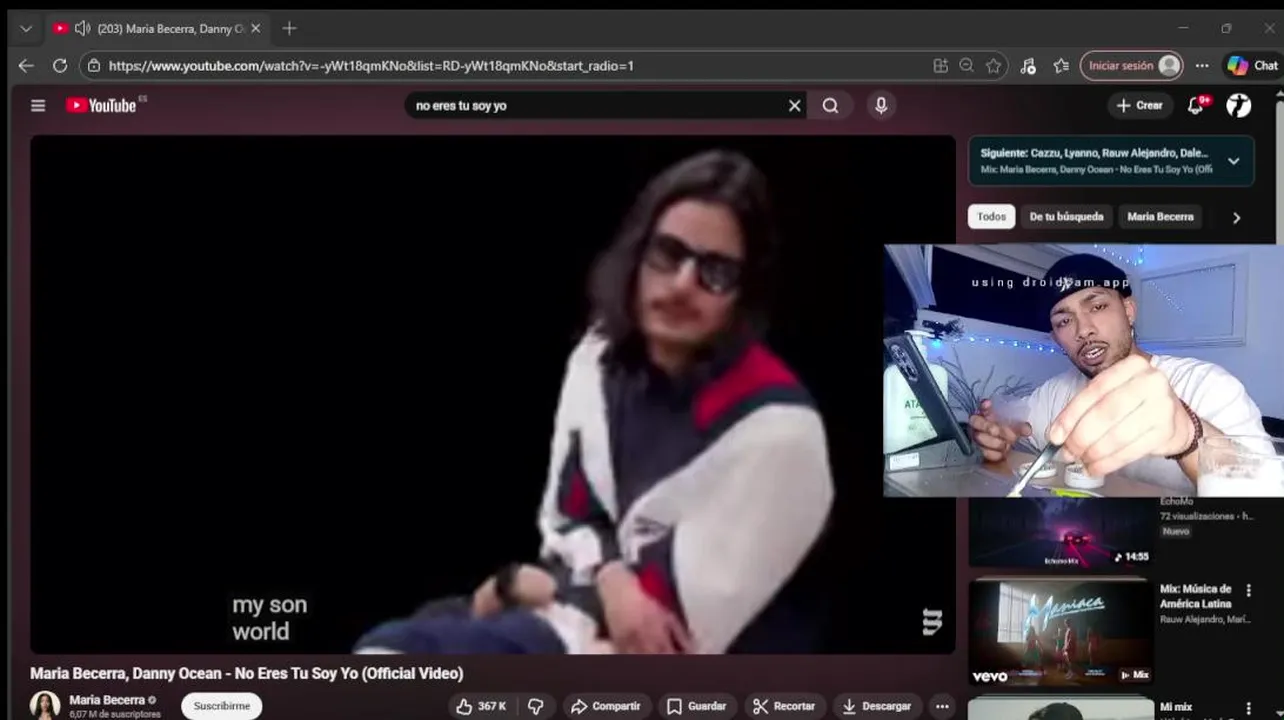
Task: Click the video title text
Action: [246, 673]
